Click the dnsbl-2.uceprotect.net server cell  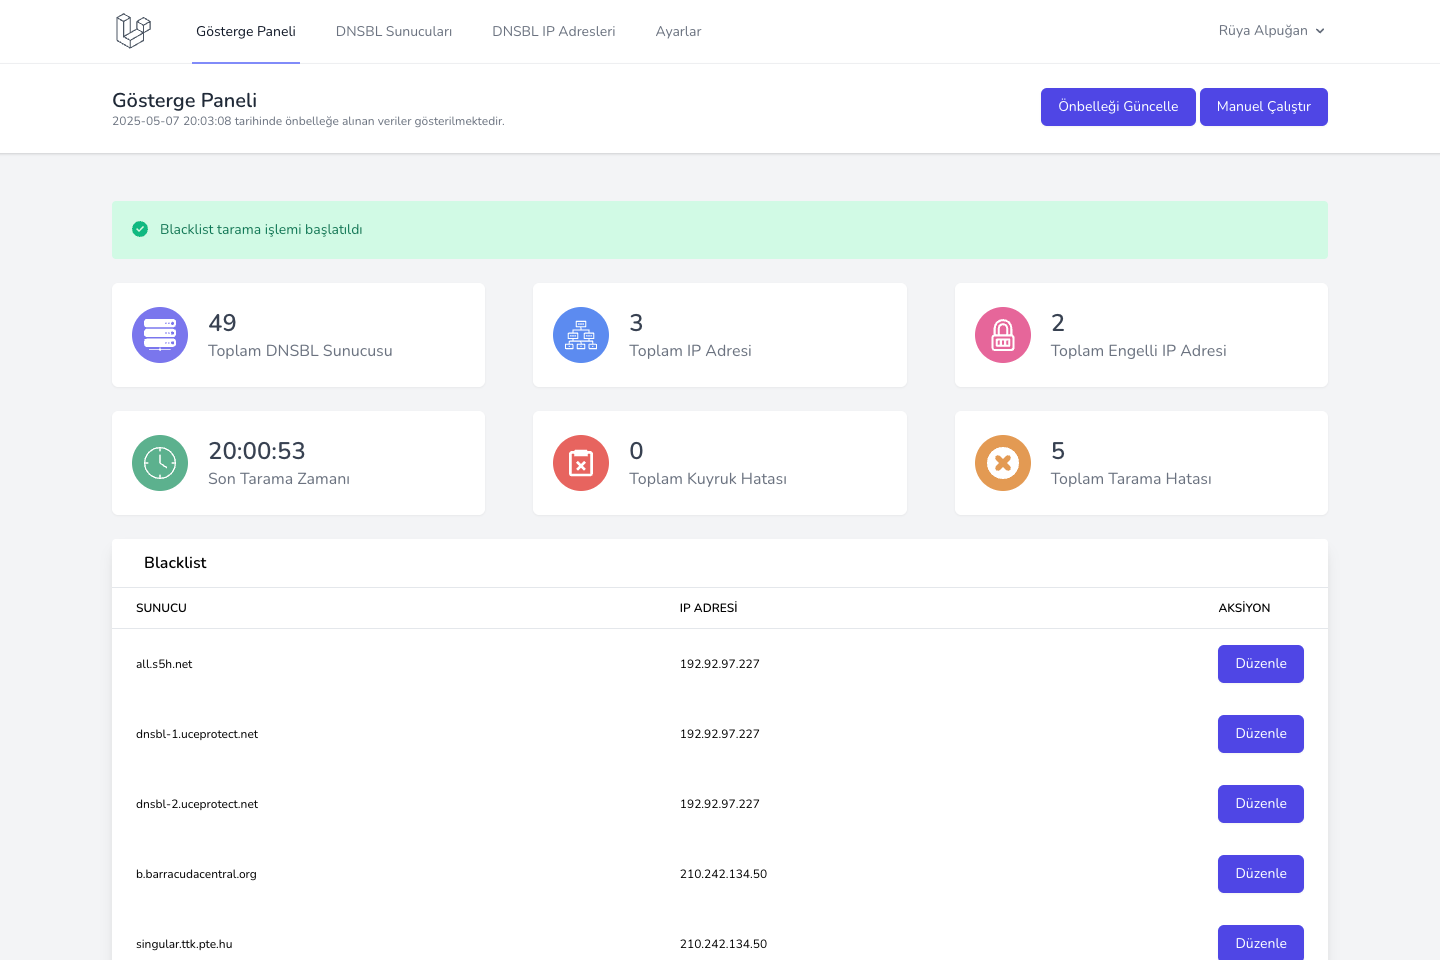coord(197,804)
